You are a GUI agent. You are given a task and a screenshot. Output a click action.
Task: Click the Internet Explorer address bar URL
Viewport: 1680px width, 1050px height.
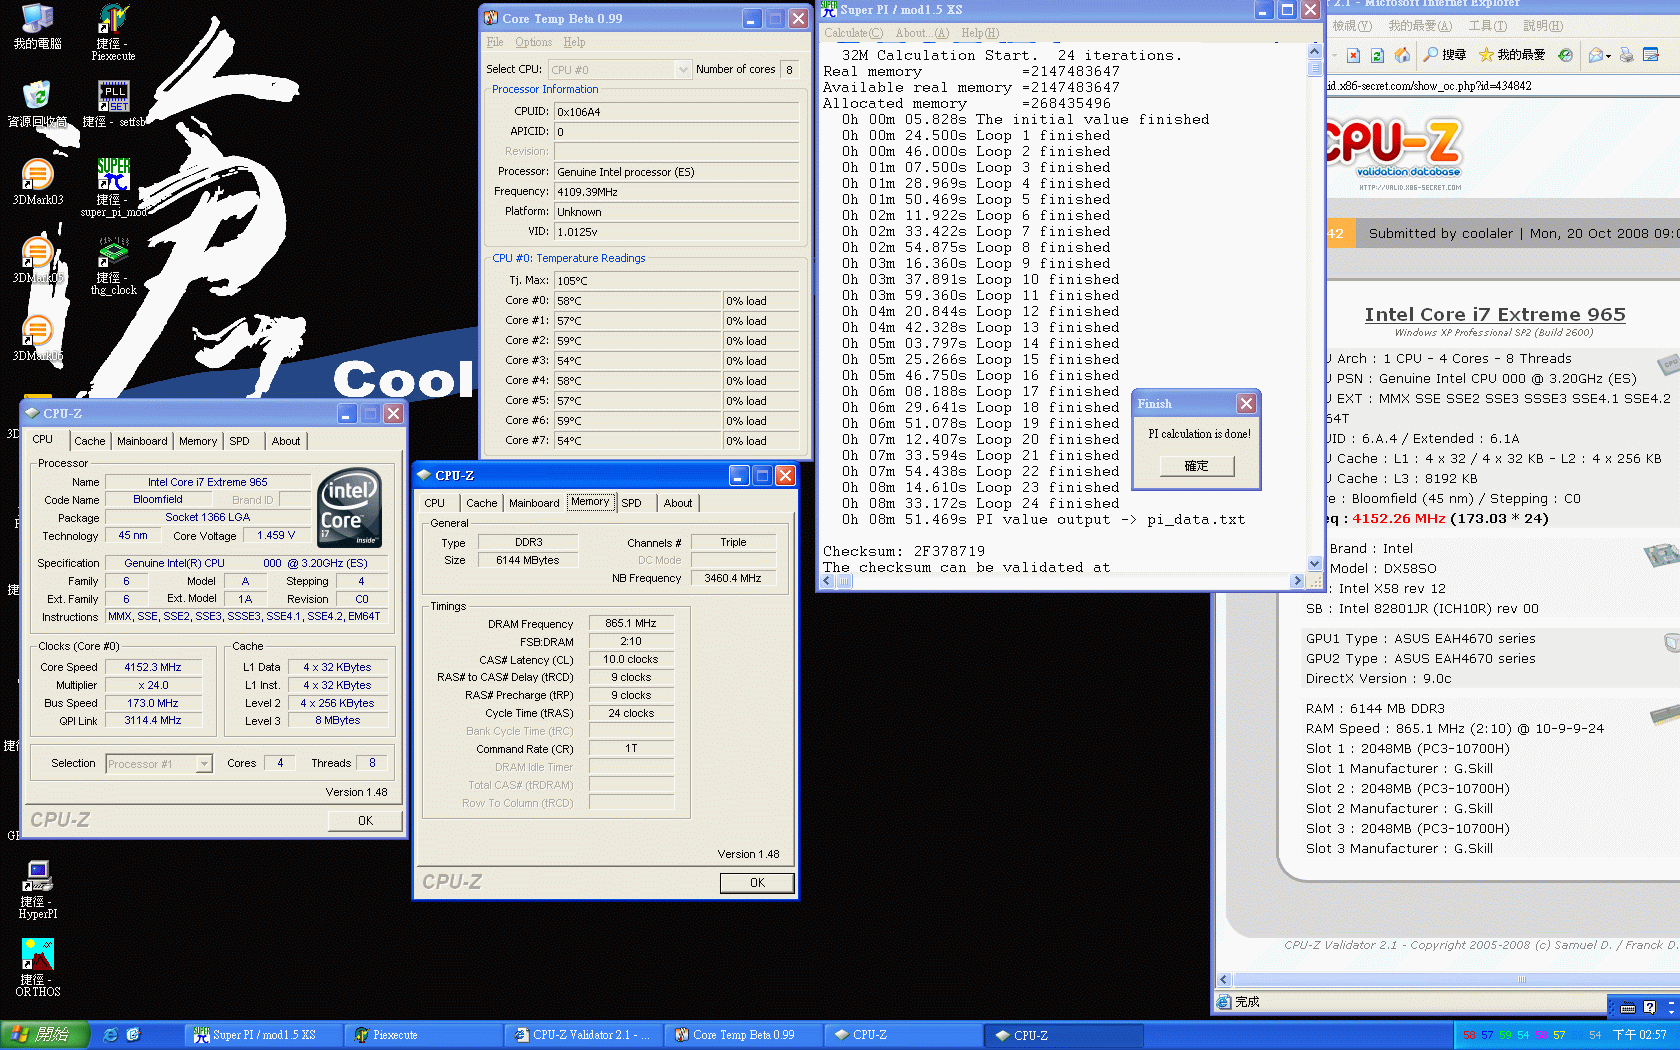pos(1429,86)
